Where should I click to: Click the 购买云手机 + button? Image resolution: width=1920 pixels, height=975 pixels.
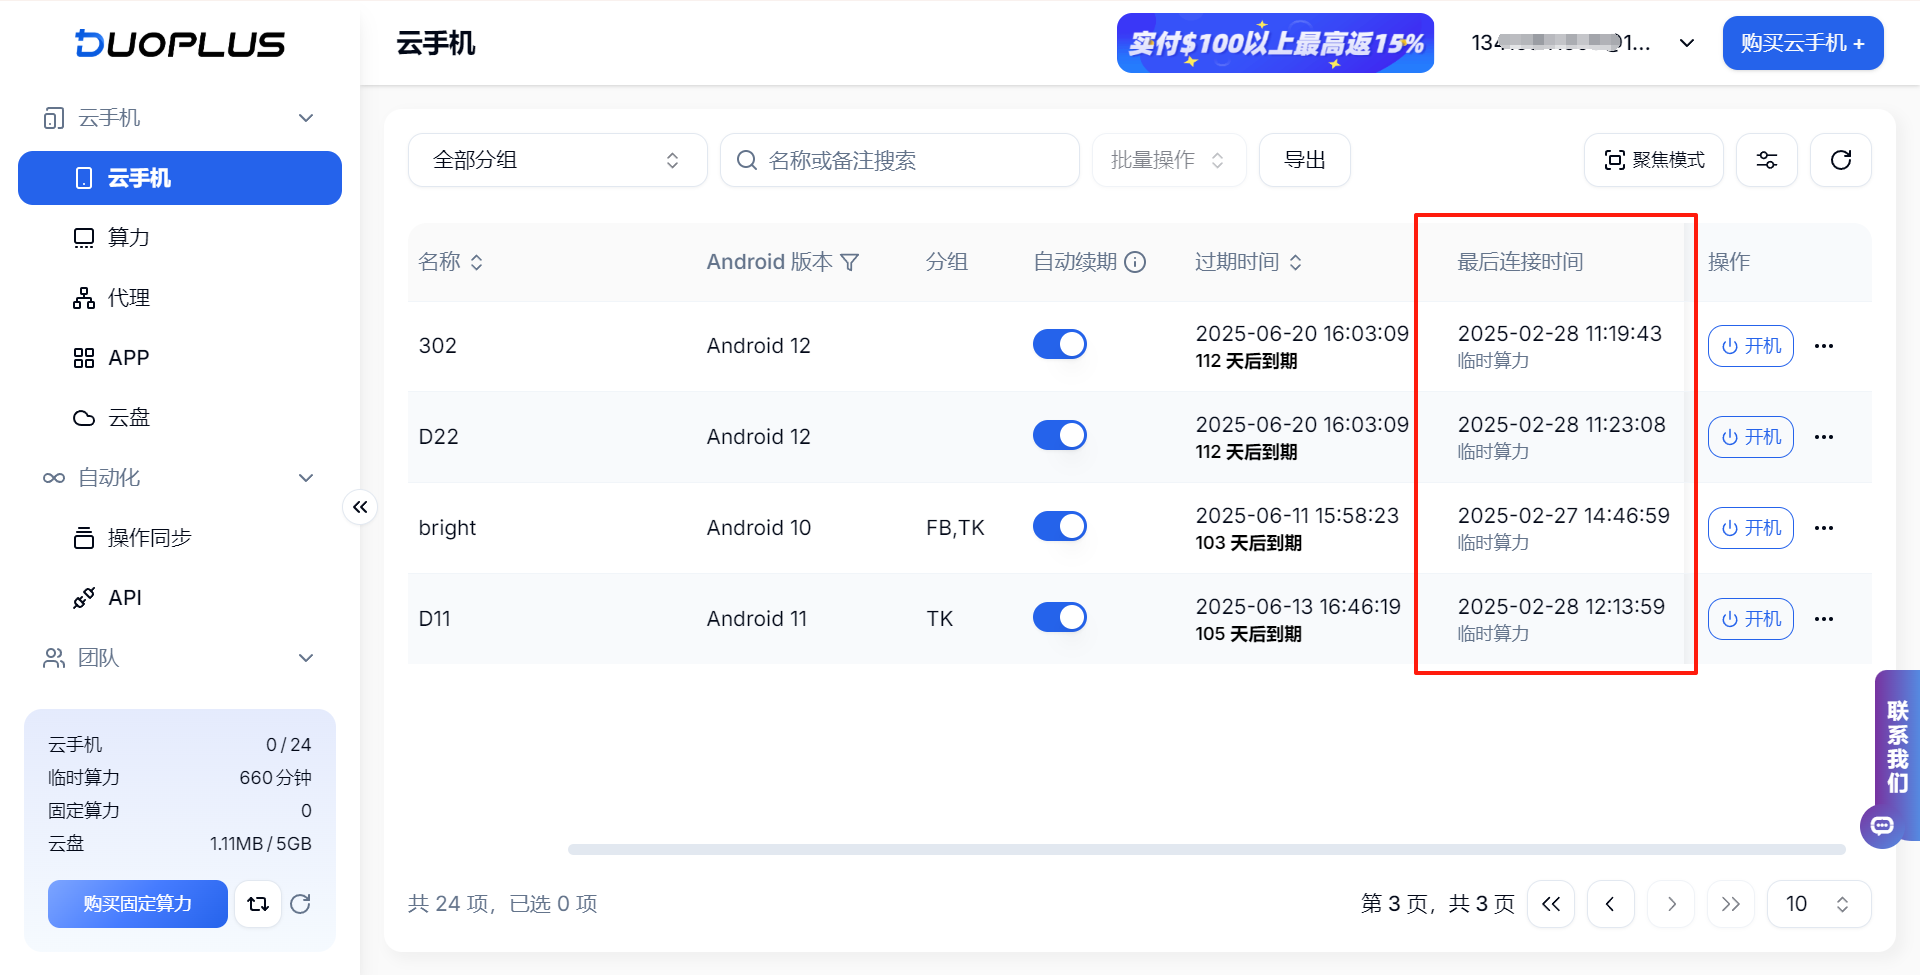coord(1803,43)
